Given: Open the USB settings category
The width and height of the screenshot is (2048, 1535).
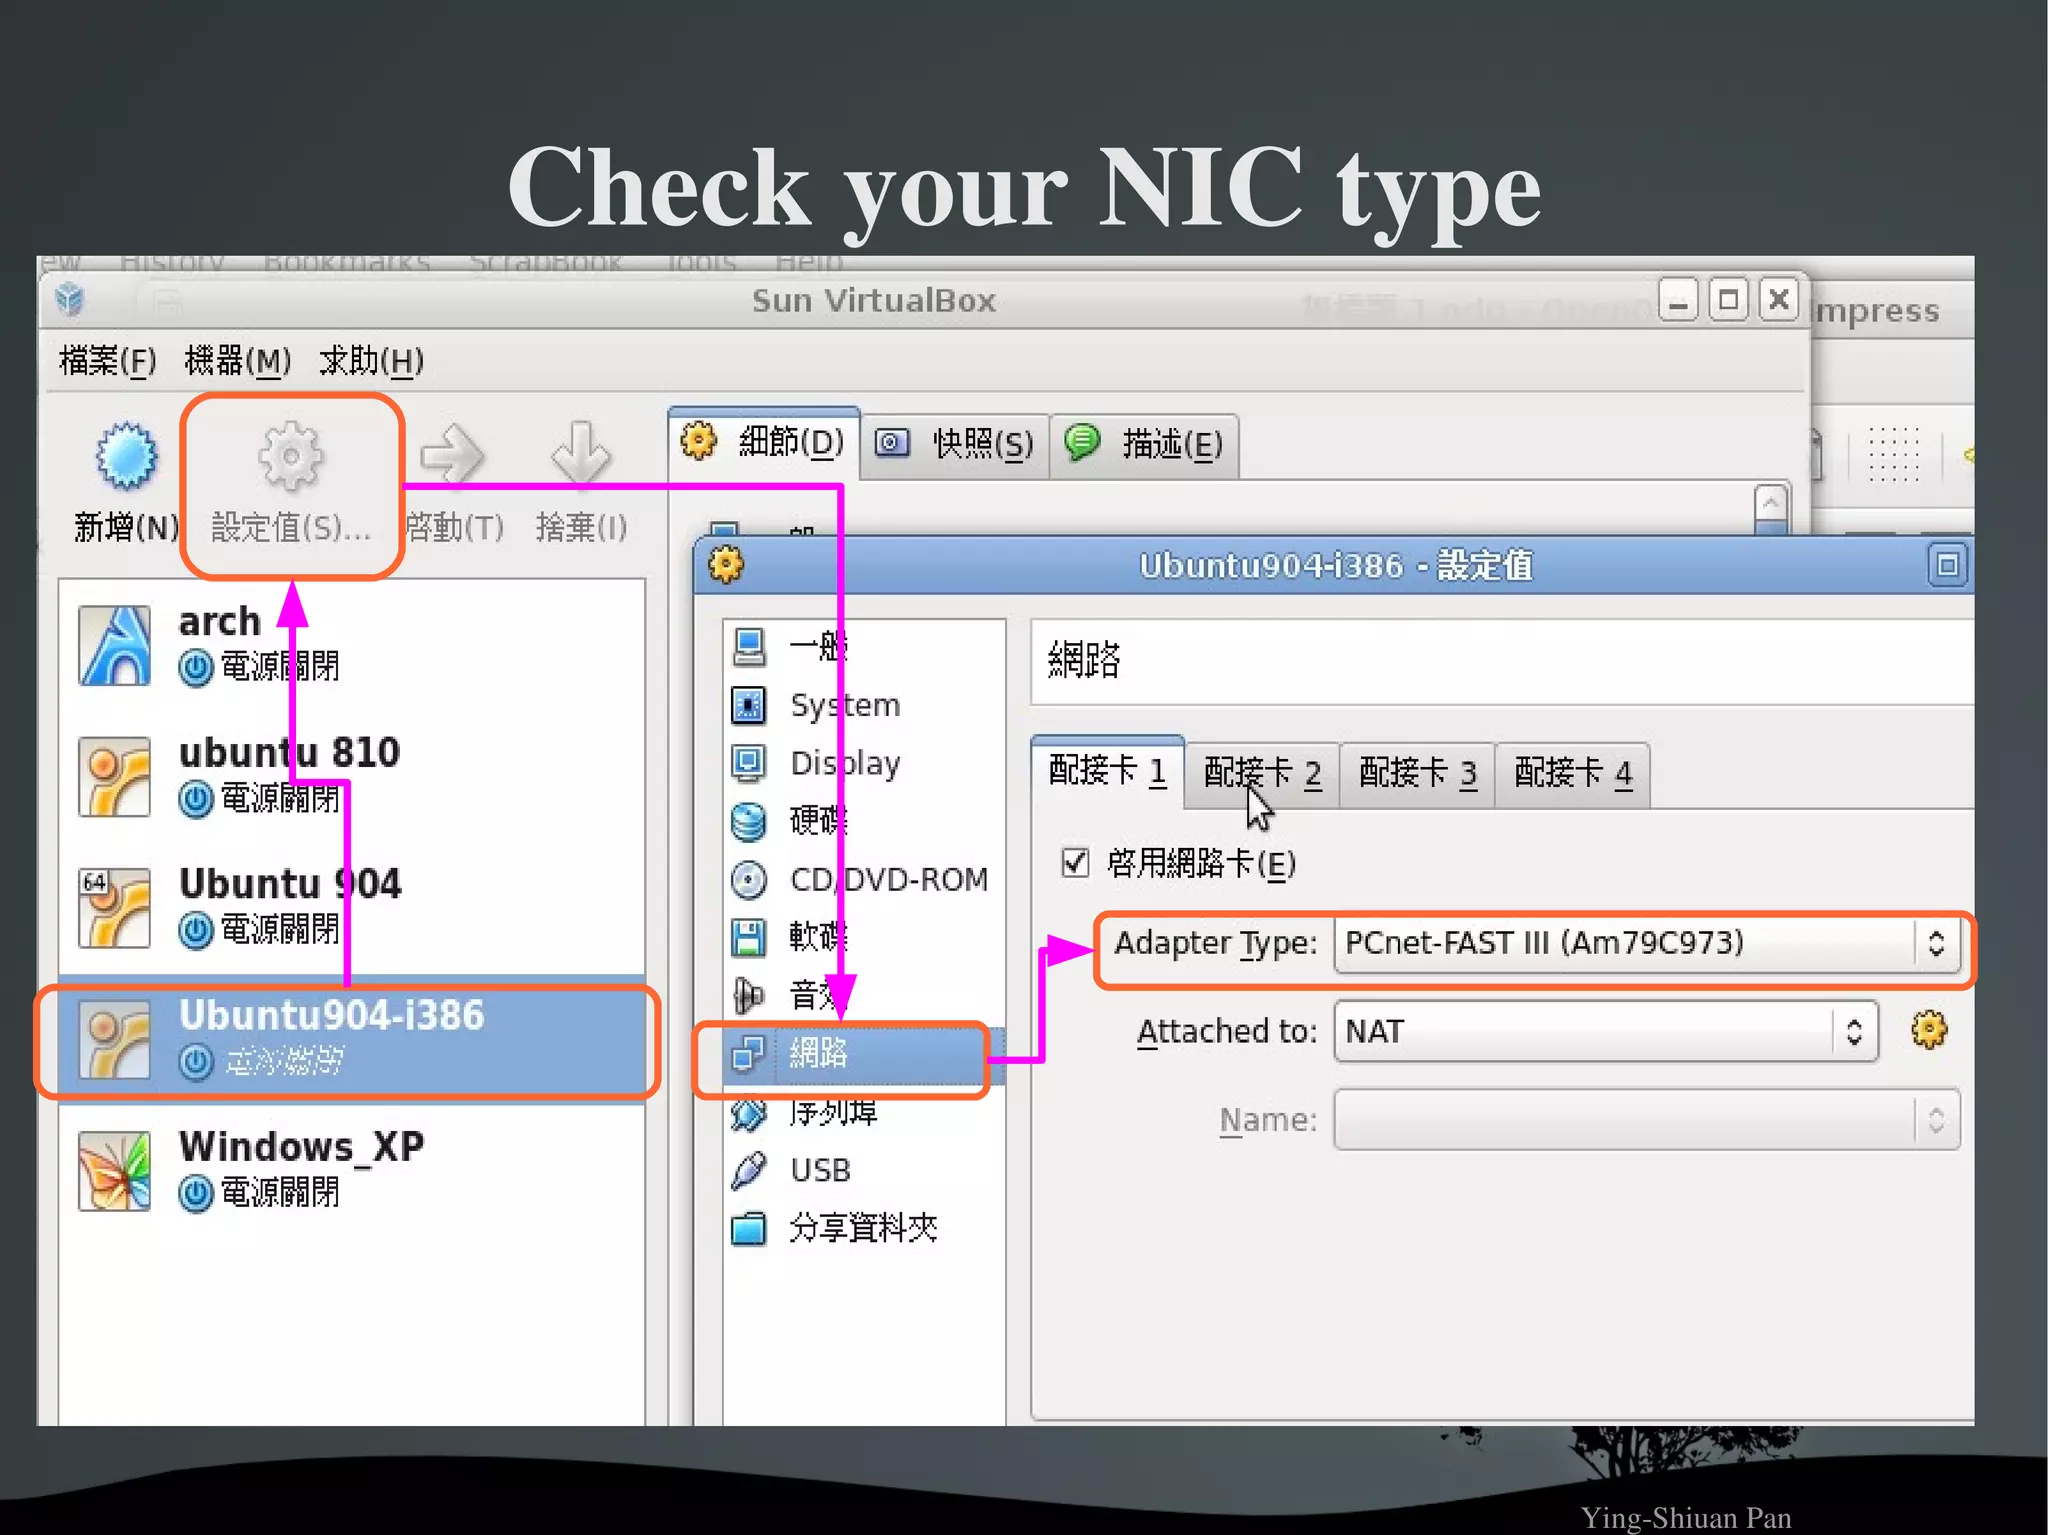Looking at the screenshot, I should tap(864, 1170).
